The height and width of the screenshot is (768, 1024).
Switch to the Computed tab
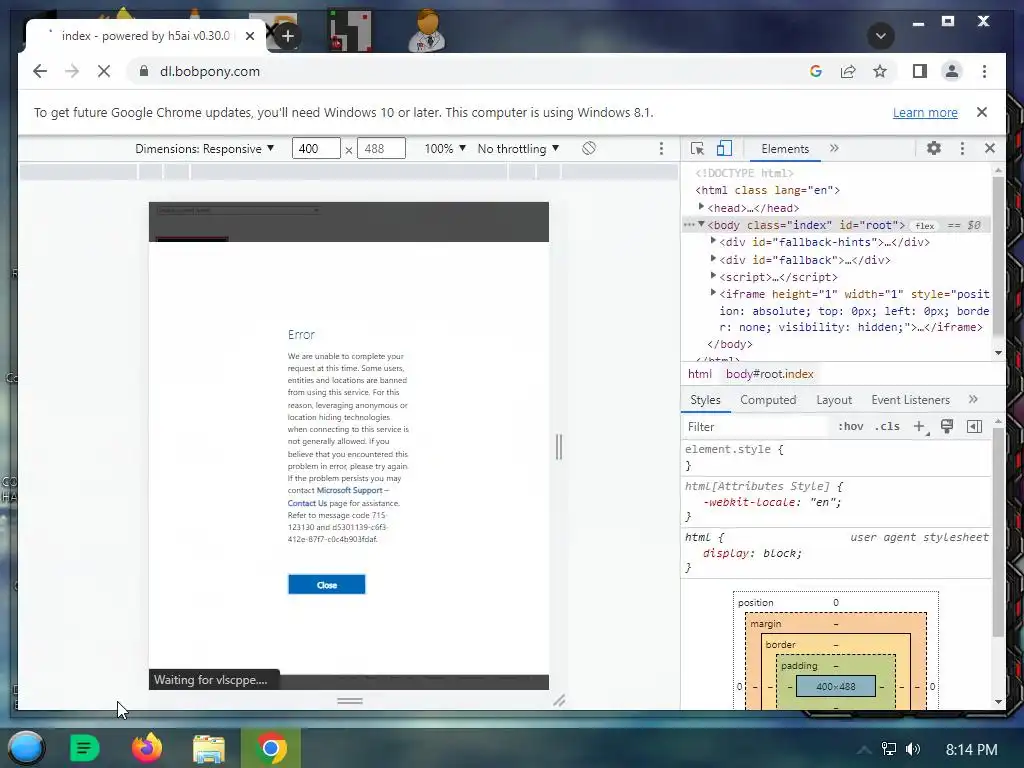(x=768, y=400)
